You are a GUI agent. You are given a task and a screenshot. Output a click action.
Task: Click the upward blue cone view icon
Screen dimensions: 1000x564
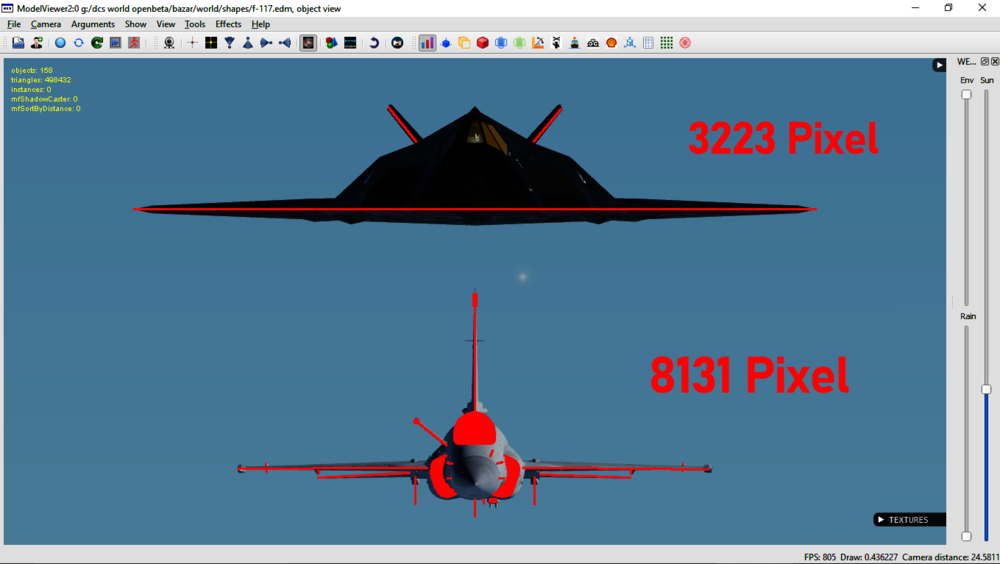(247, 43)
